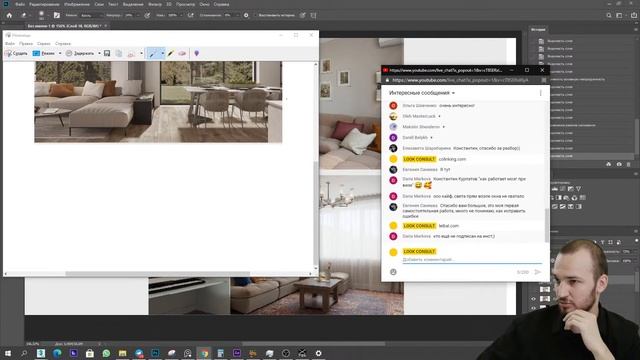Viewport: 640px width, 360px height.
Task: Delete current state trash icon in History panel
Action: tap(629, 164)
